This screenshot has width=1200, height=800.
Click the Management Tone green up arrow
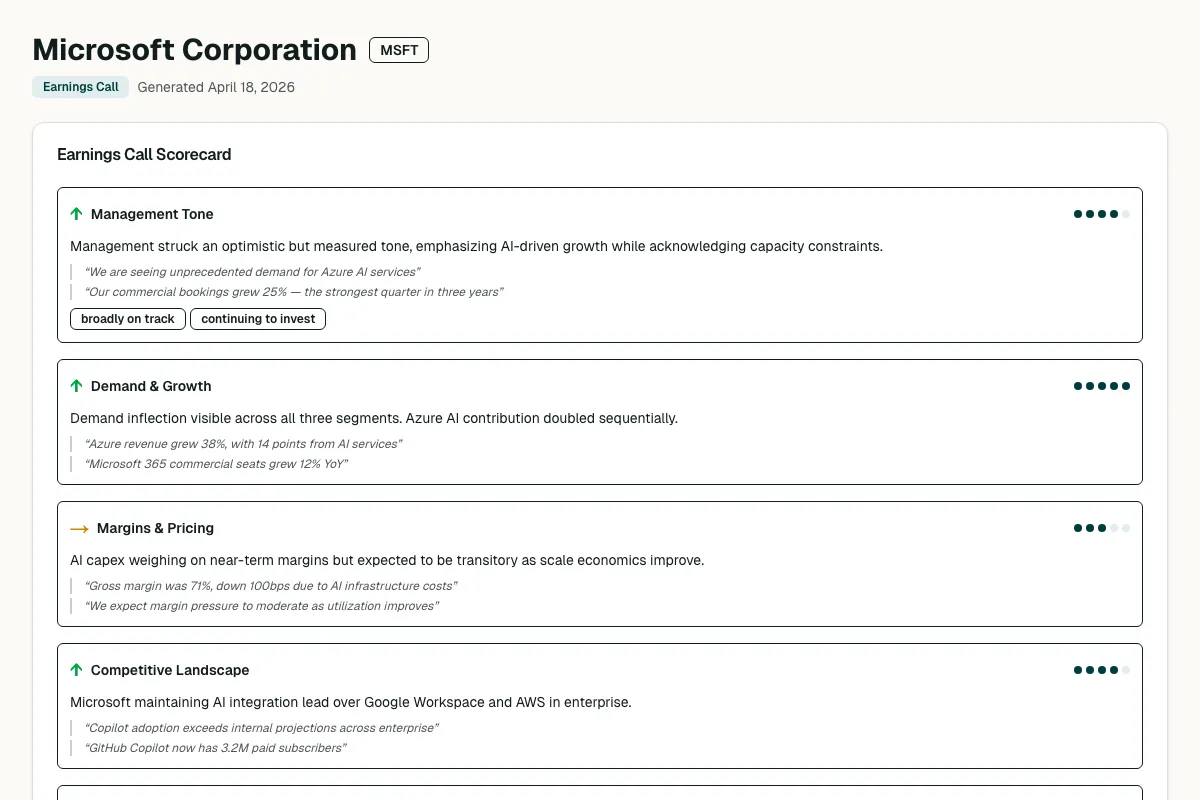[x=76, y=214]
